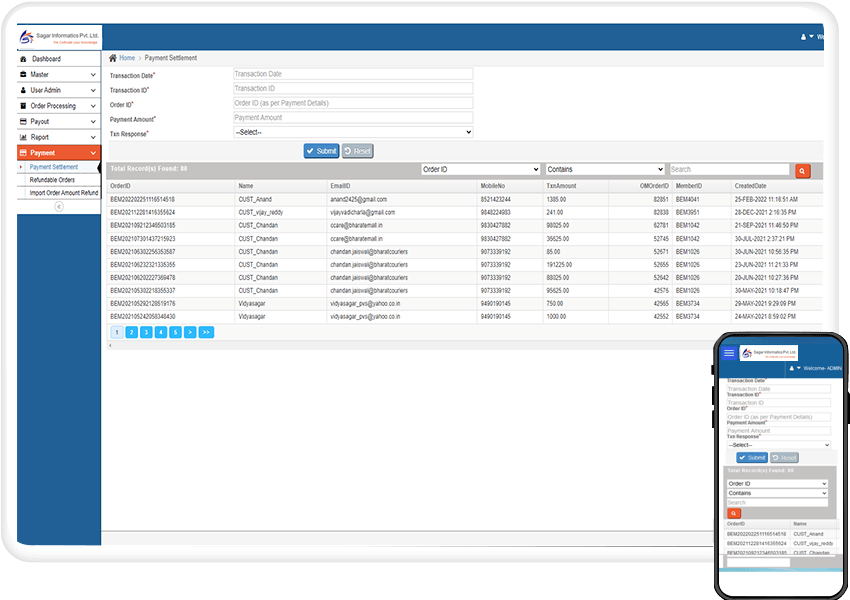Click the Submit button
Screen dimensions: 850x600
coord(321,150)
